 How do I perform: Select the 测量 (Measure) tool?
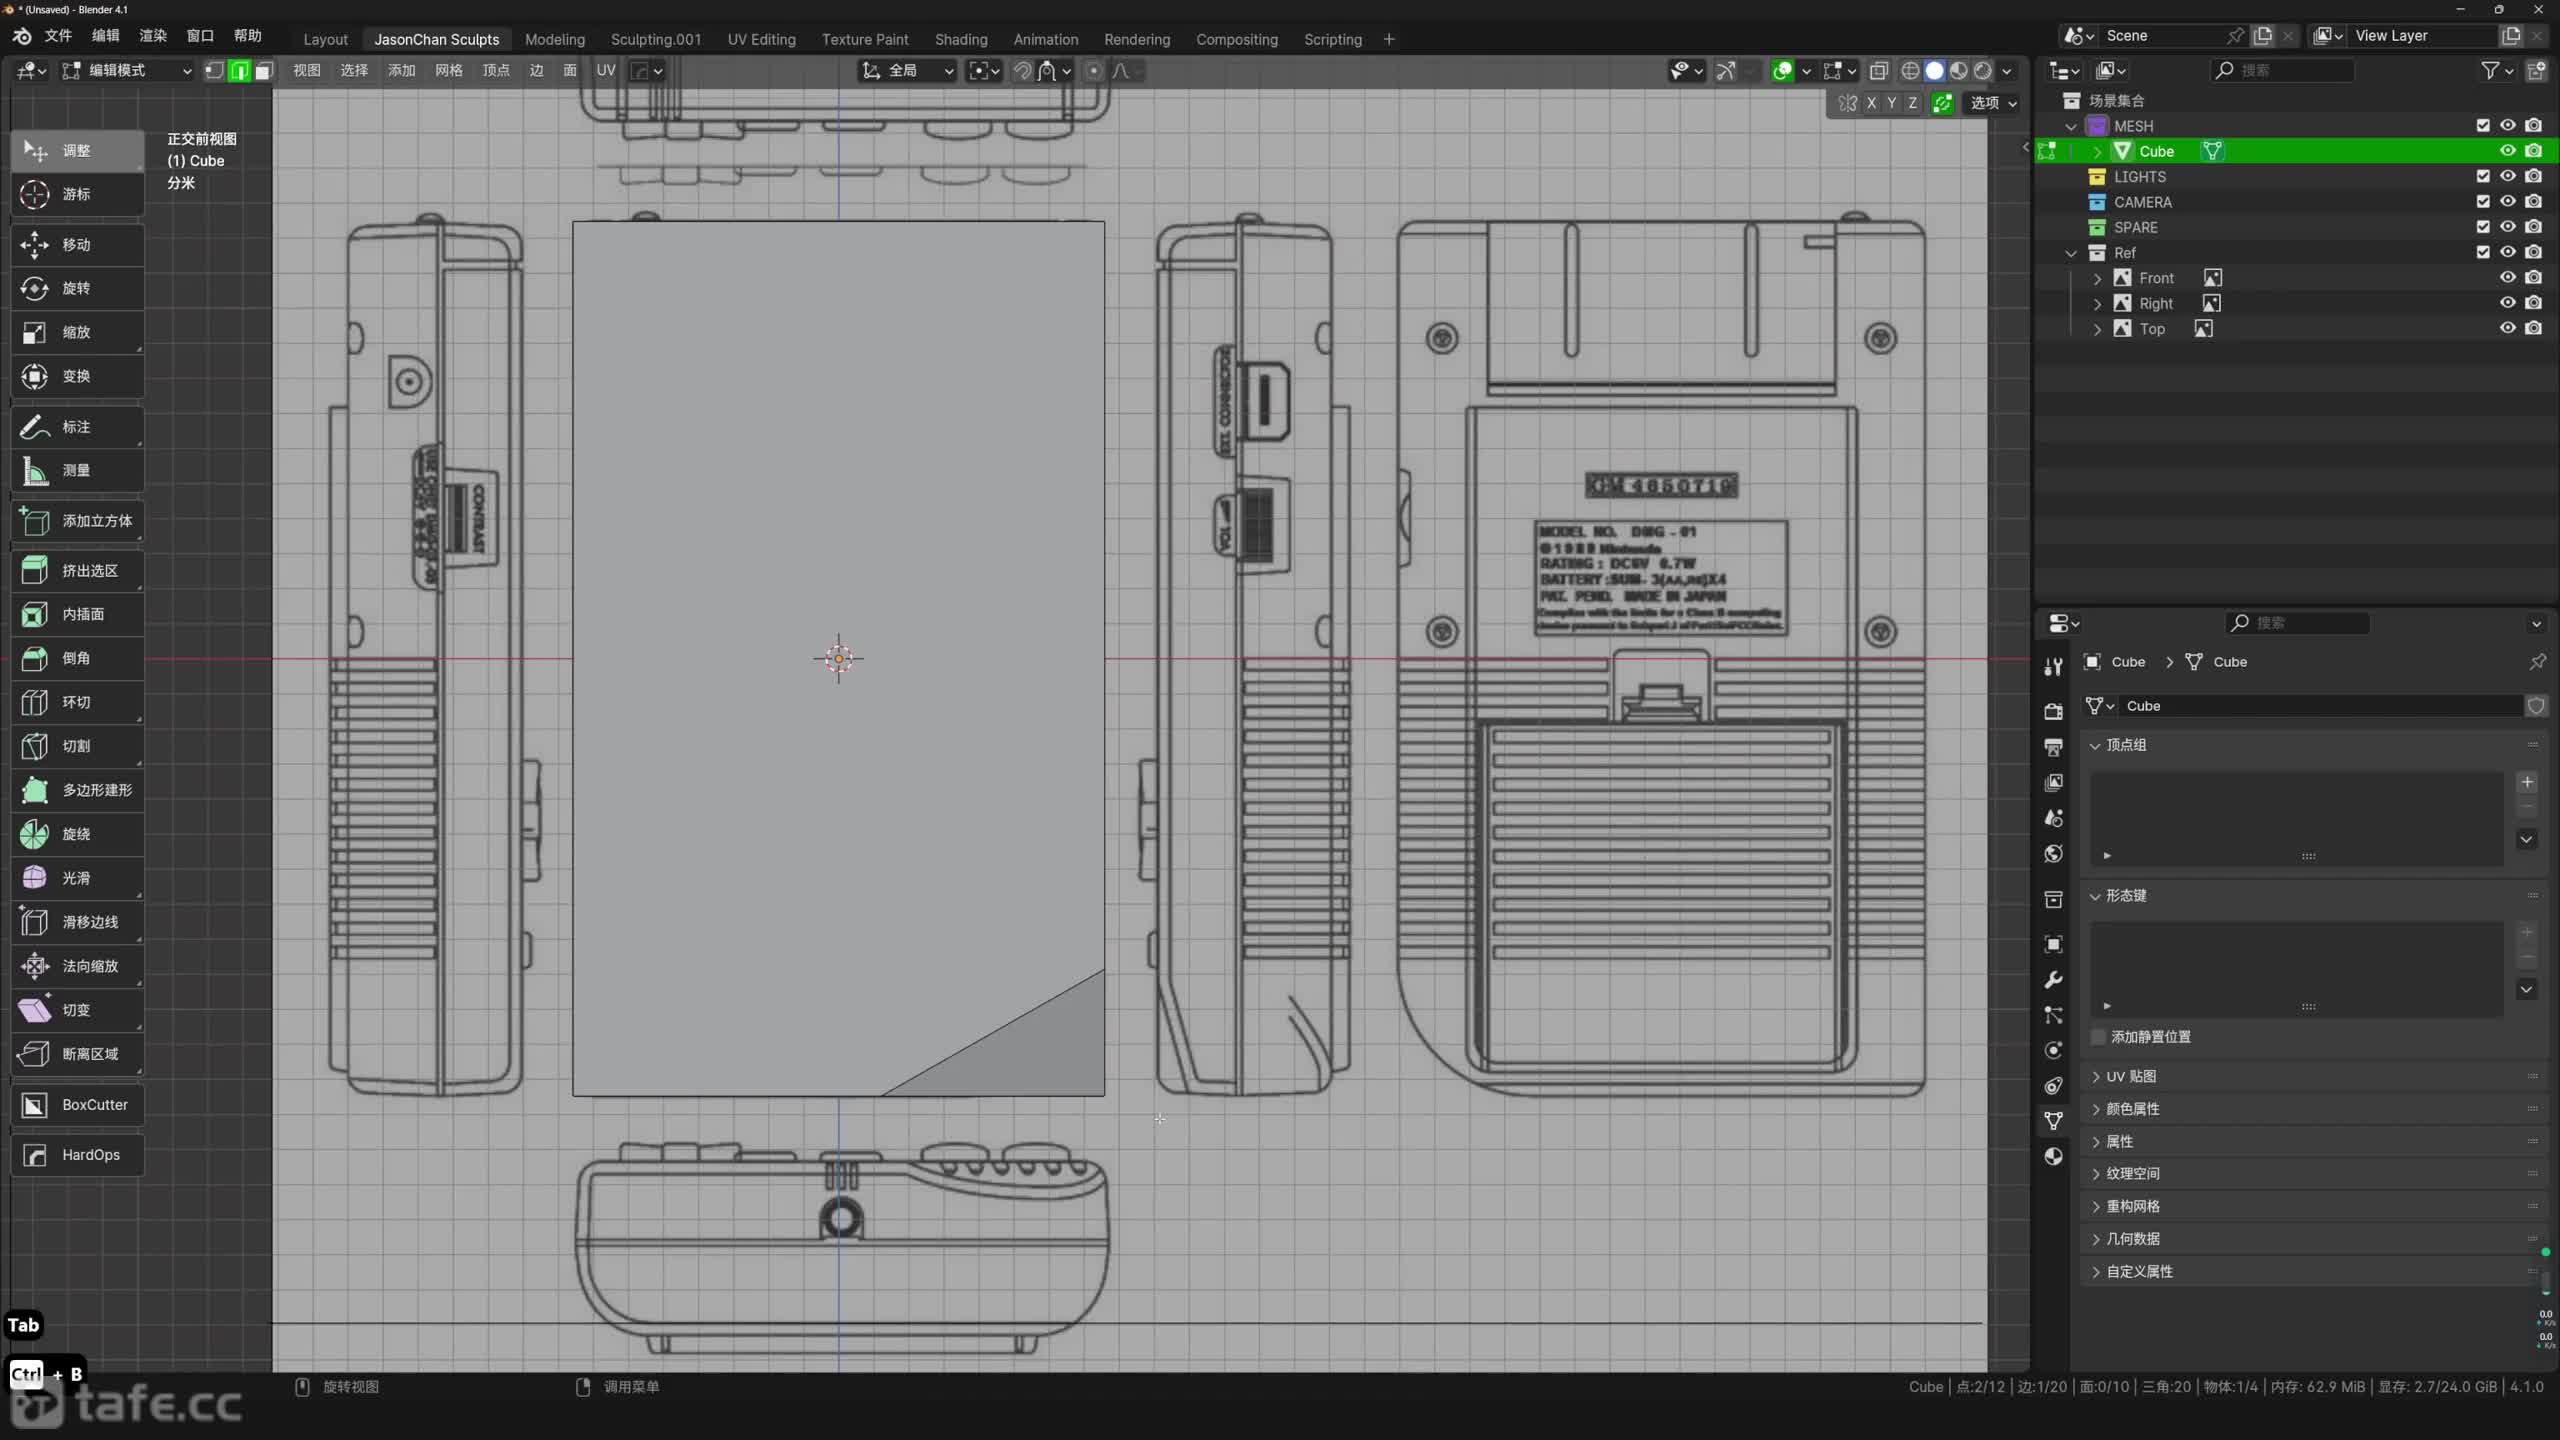[78, 470]
